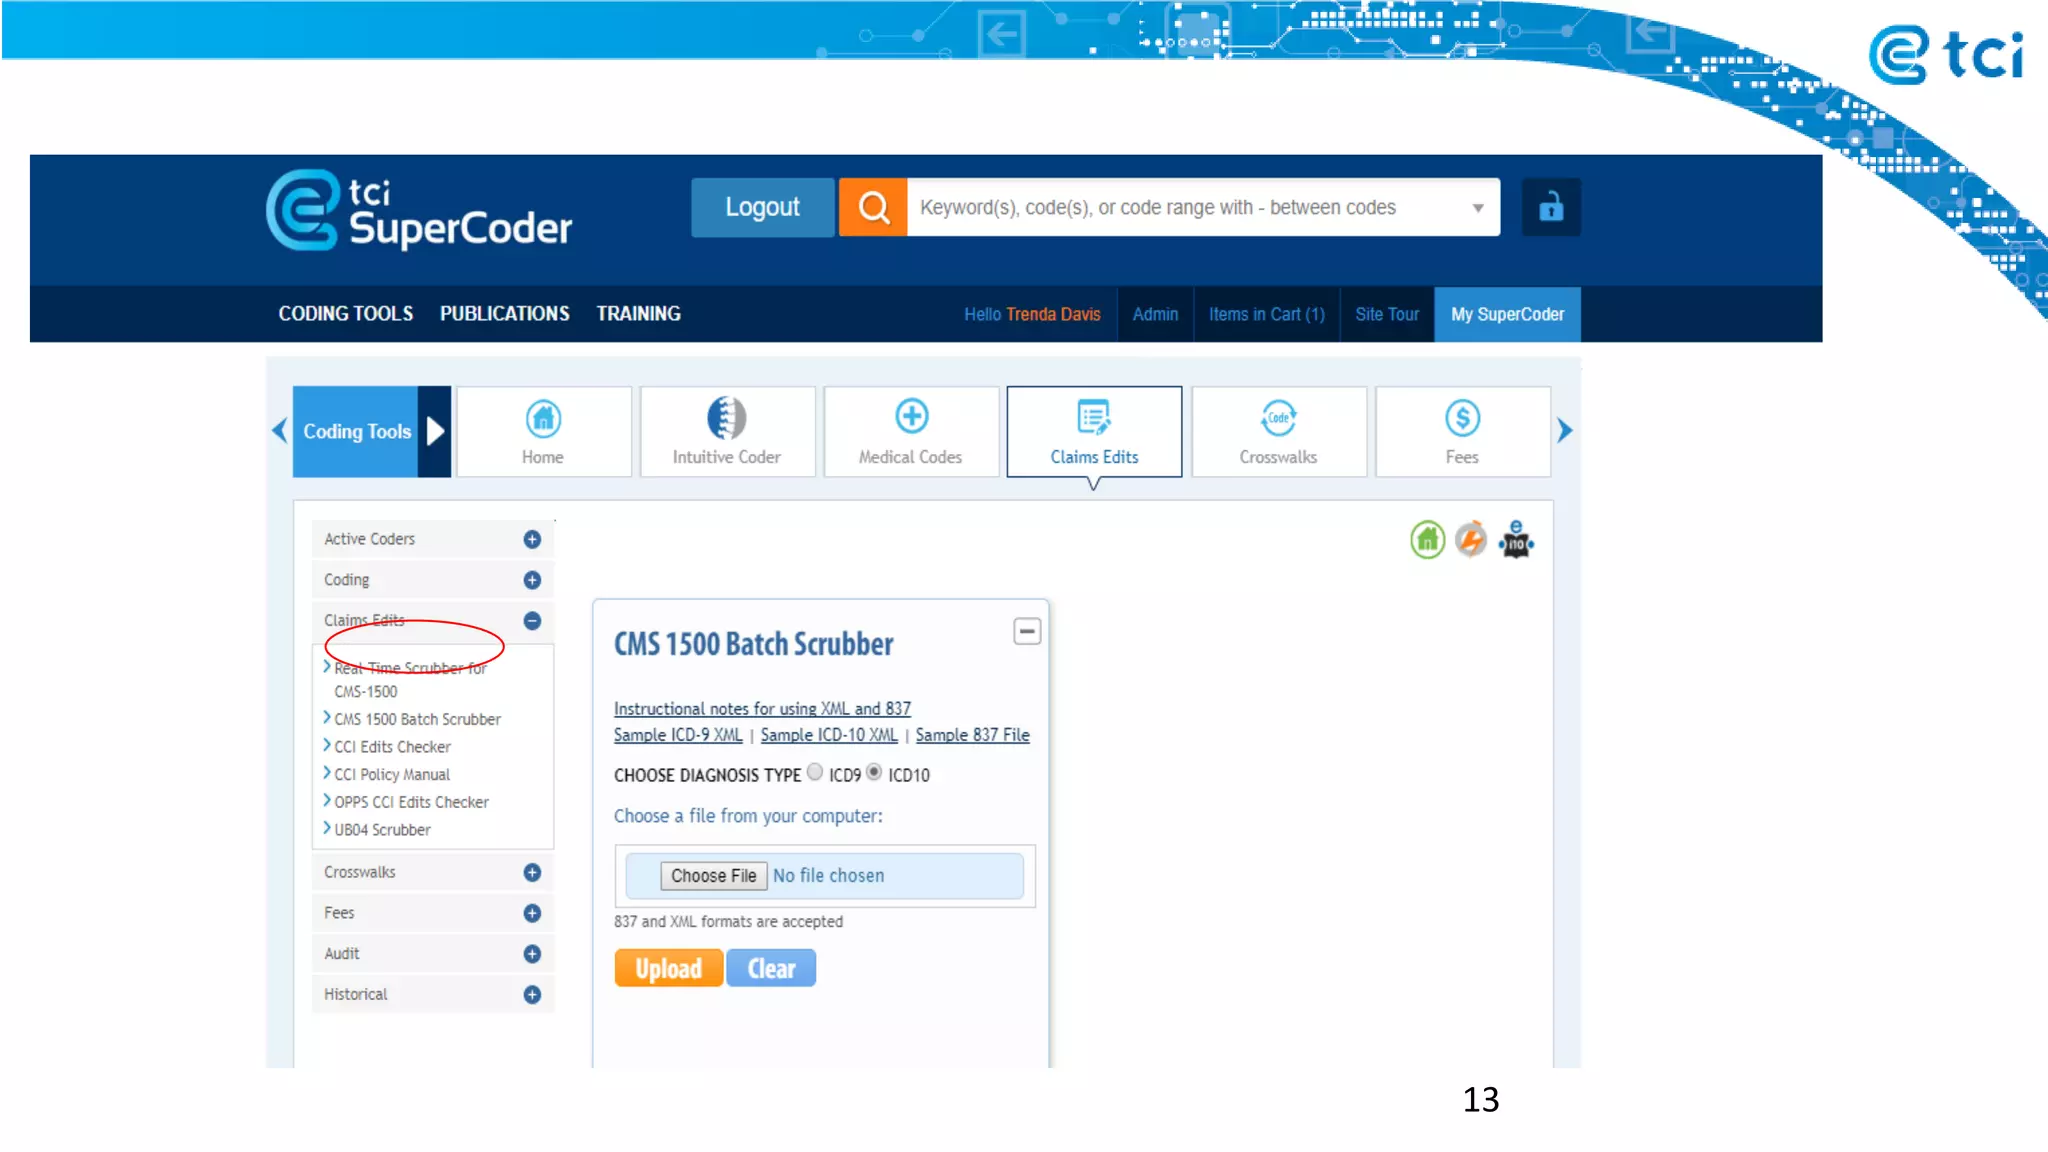Open the Home icon tile
Image resolution: width=2048 pixels, height=1152 pixels.
pos(543,431)
